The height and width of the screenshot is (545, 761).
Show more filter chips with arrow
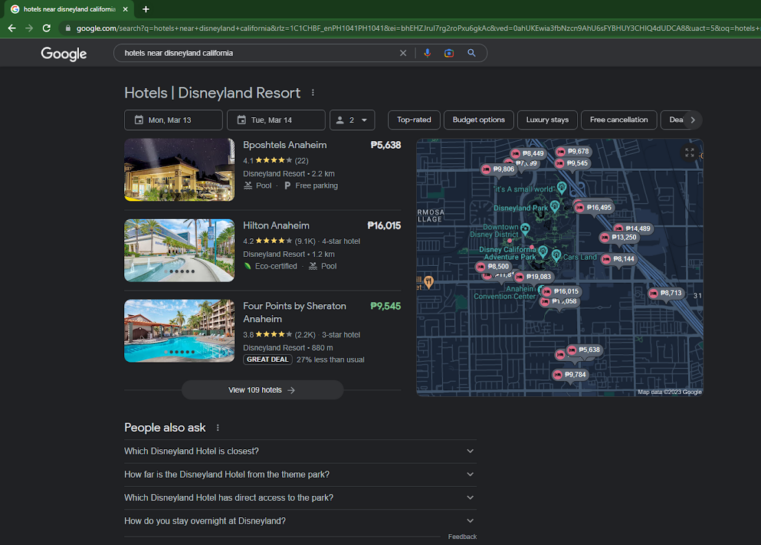click(x=693, y=120)
